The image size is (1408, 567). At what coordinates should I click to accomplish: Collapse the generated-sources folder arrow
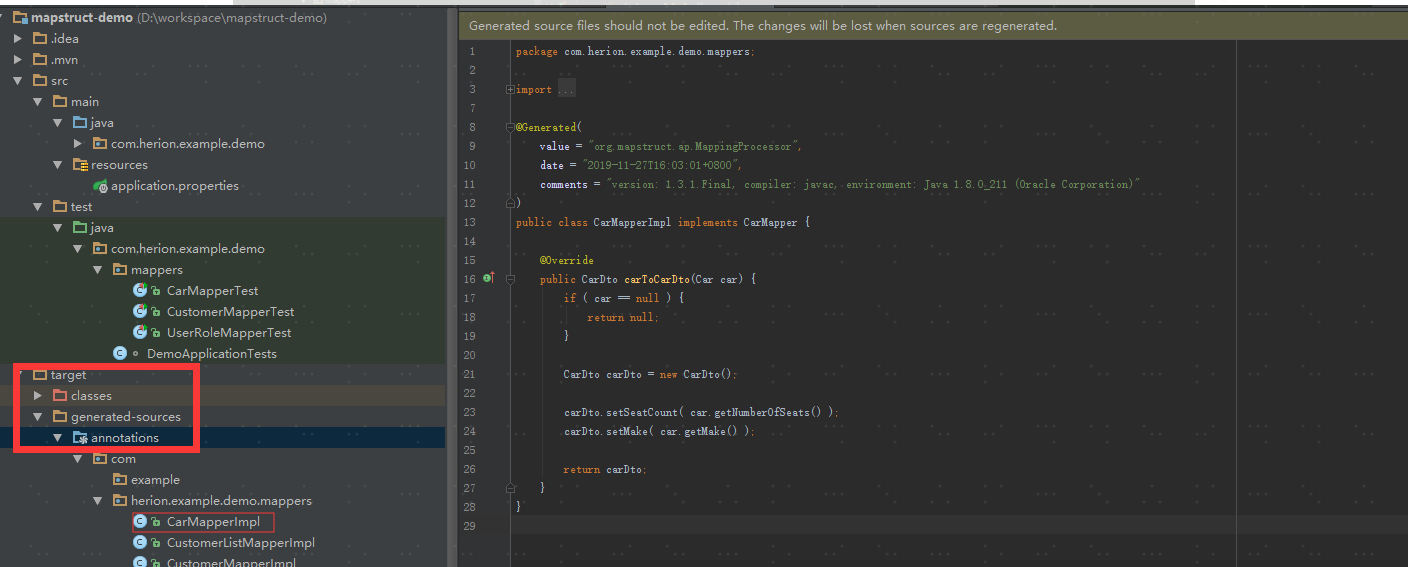(x=38, y=417)
